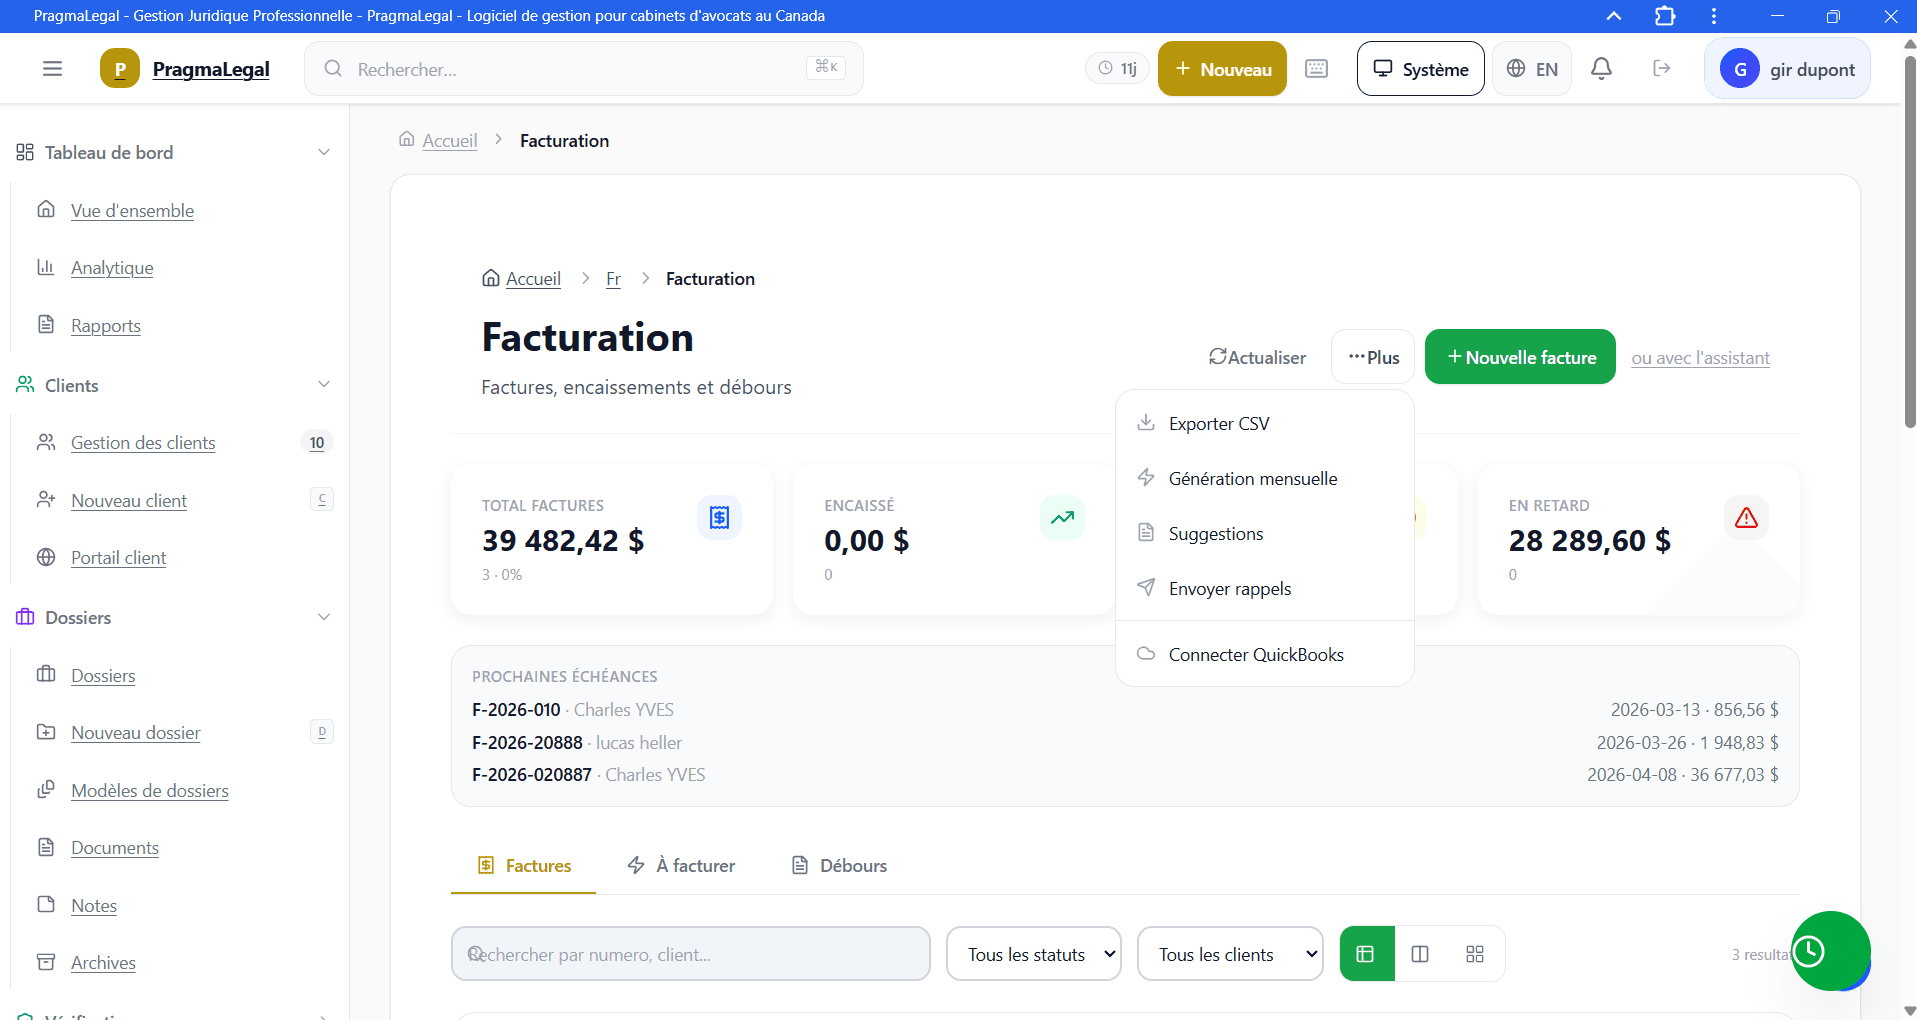Open invoice F-2026-20888 row

pos(1125,743)
